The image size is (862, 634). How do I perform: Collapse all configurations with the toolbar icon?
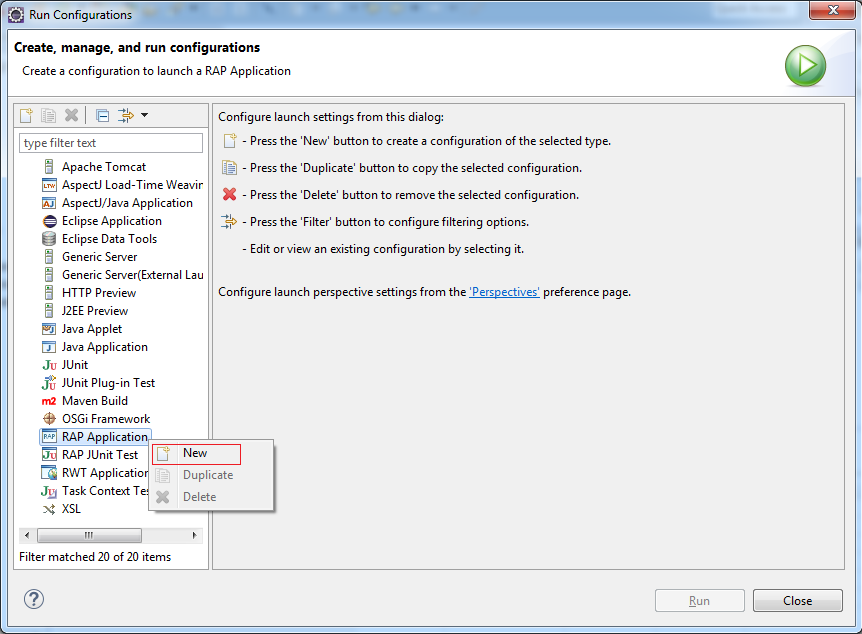click(x=102, y=115)
